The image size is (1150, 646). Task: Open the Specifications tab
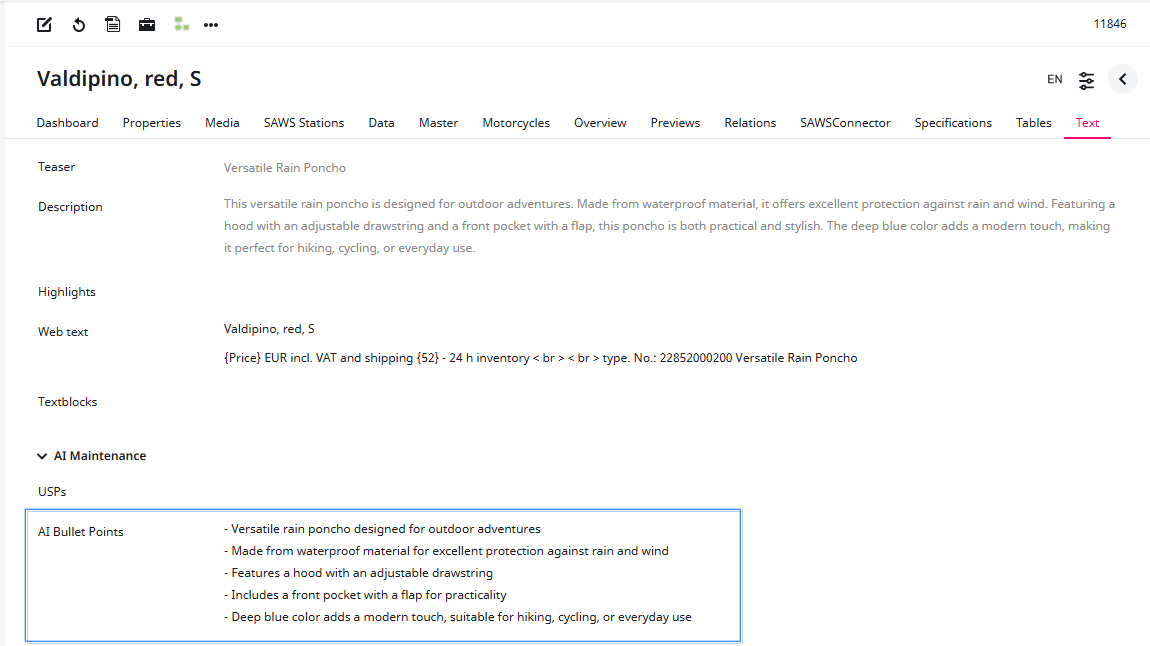tap(953, 123)
